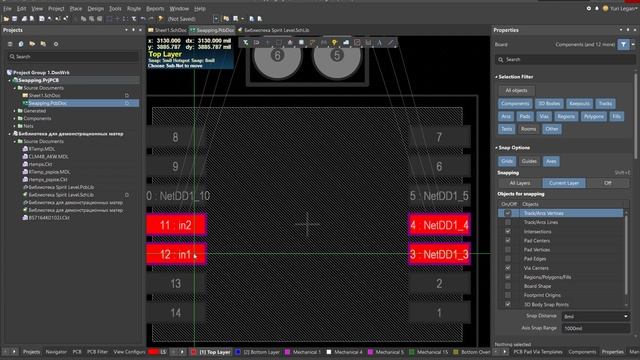Click the open folder icon in Projects panel
The image size is (640, 360).
[x=32, y=44]
